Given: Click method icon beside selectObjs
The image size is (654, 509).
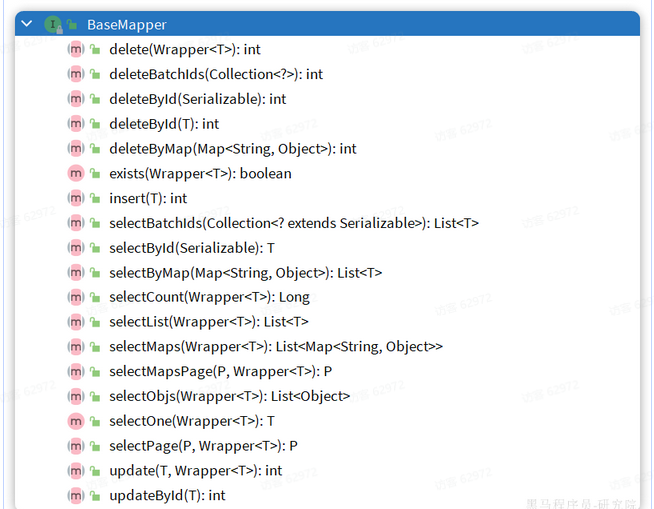Looking at the screenshot, I should coord(76,396).
